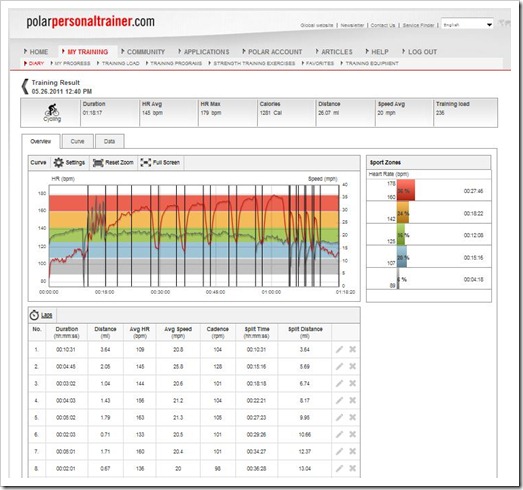Click zone time 00:27:46
523x490 pixels.
[x=473, y=191]
